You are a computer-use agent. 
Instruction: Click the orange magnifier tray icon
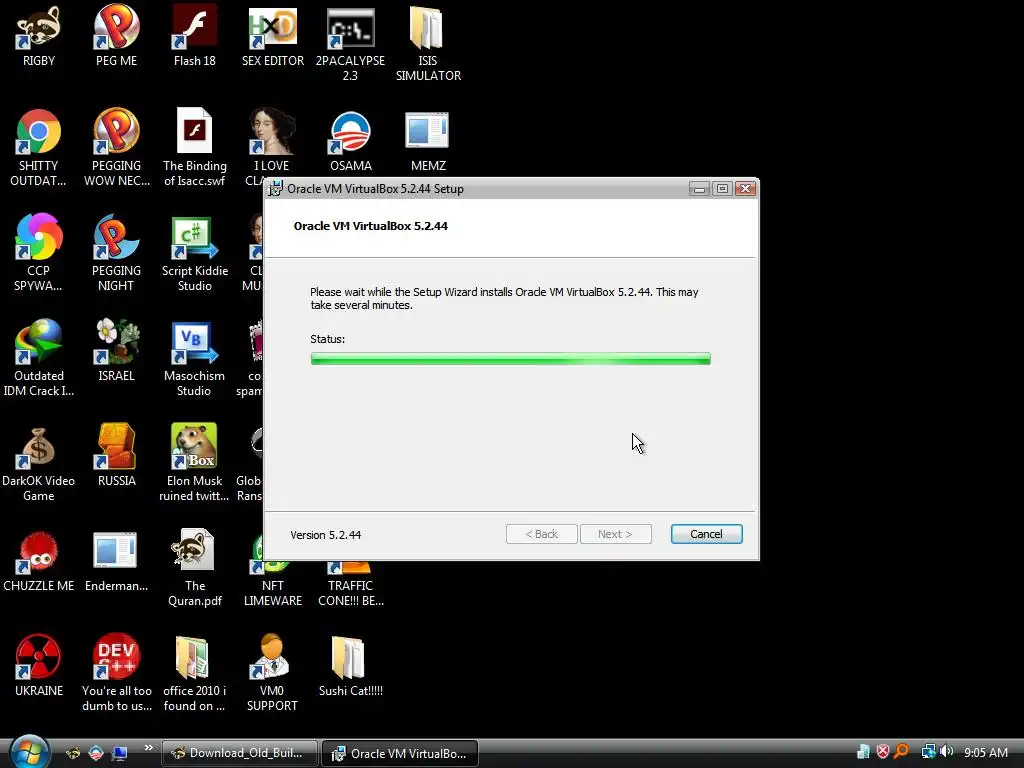click(x=901, y=752)
